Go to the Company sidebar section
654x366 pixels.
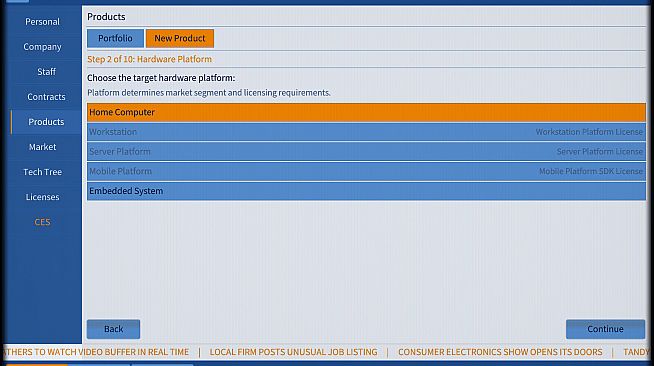tap(42, 47)
